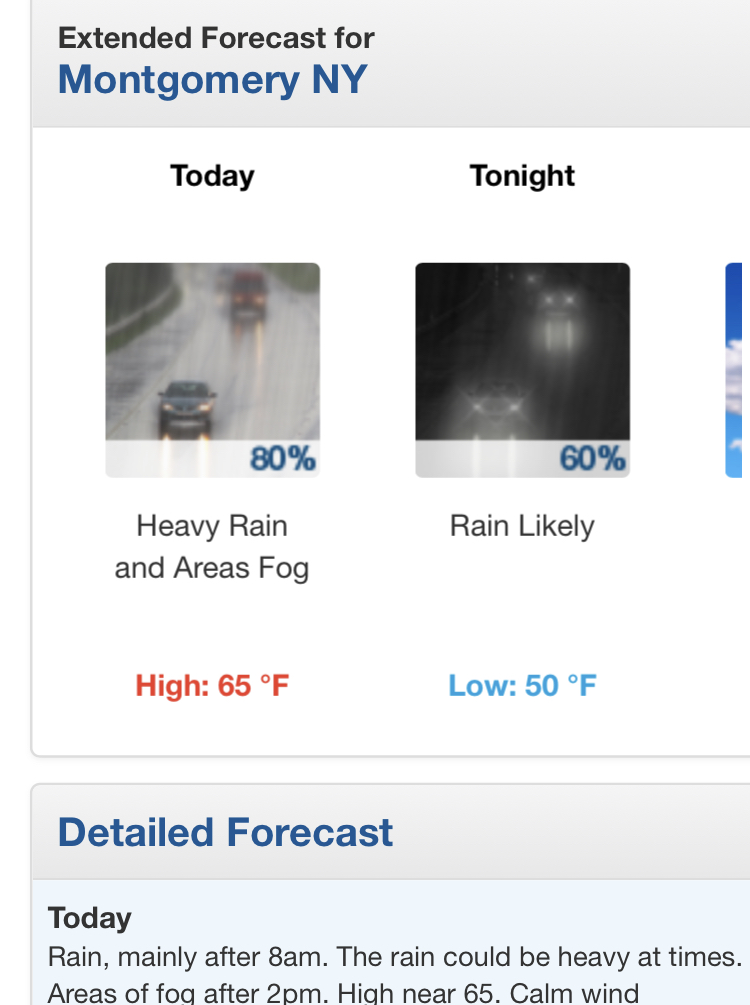Click the High: 65 °F temperature
The width and height of the screenshot is (750, 1005).
[x=212, y=686]
